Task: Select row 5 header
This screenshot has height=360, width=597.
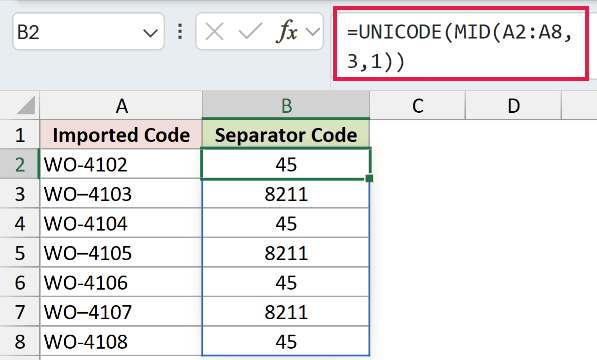Action: [20, 253]
